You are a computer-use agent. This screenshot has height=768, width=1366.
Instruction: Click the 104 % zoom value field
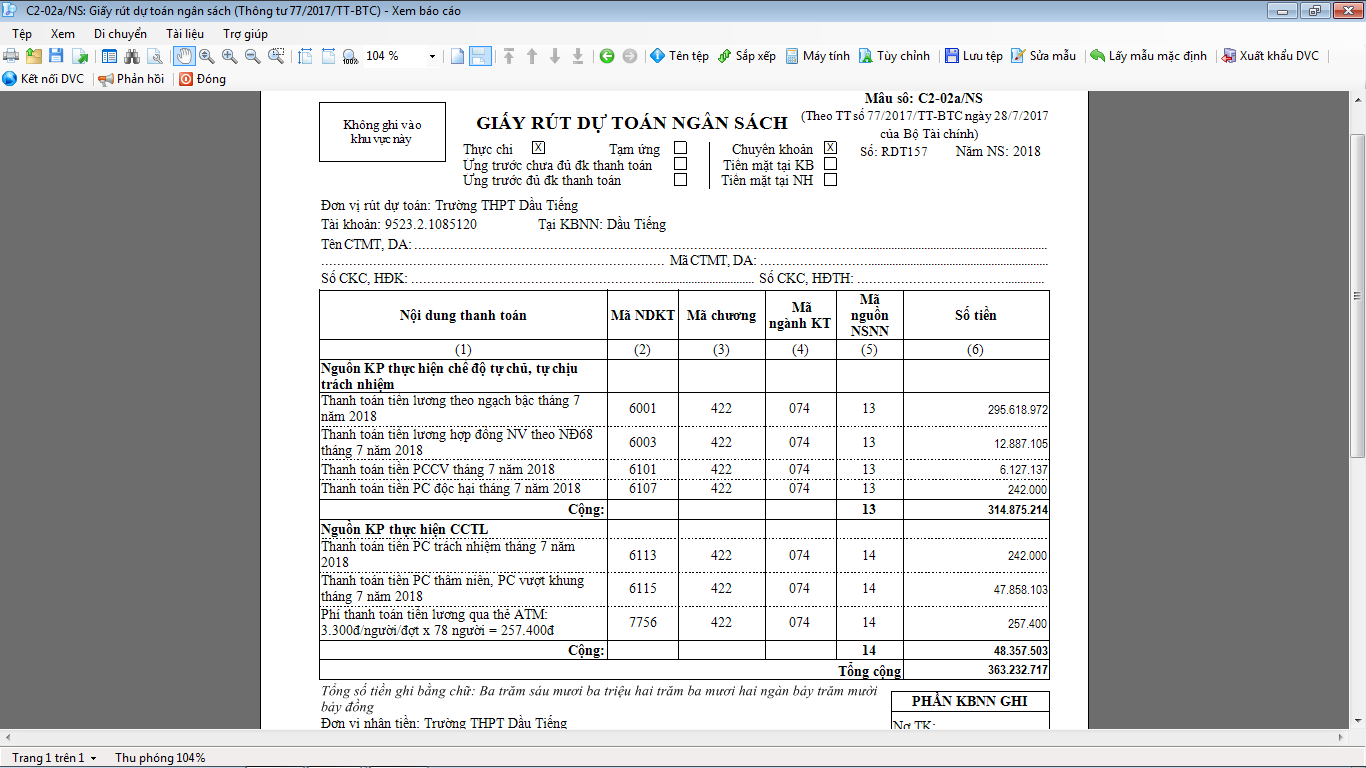[x=394, y=56]
